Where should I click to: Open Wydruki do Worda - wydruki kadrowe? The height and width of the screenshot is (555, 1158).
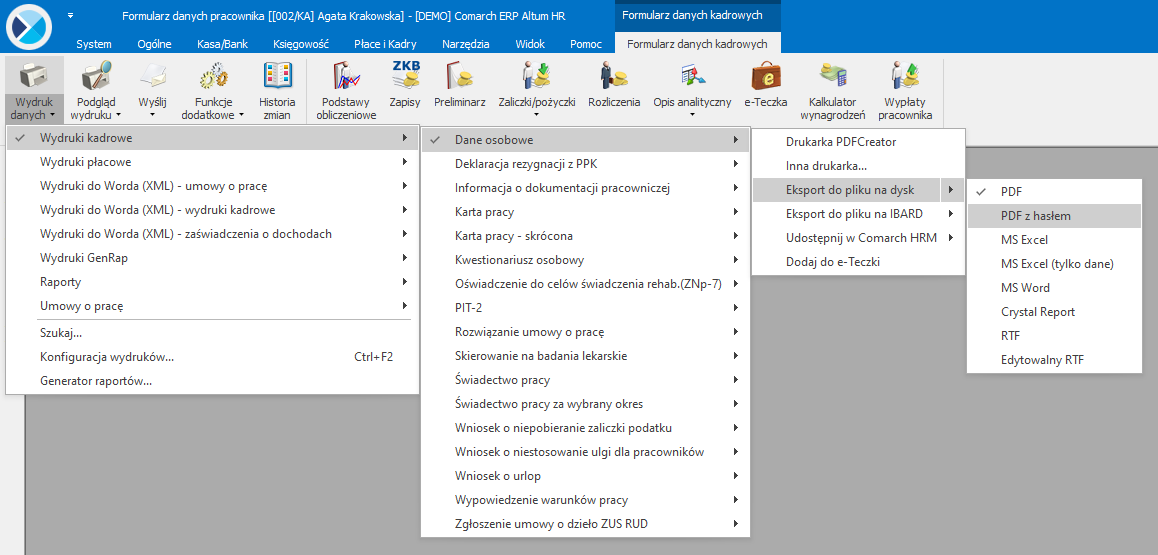point(212,210)
